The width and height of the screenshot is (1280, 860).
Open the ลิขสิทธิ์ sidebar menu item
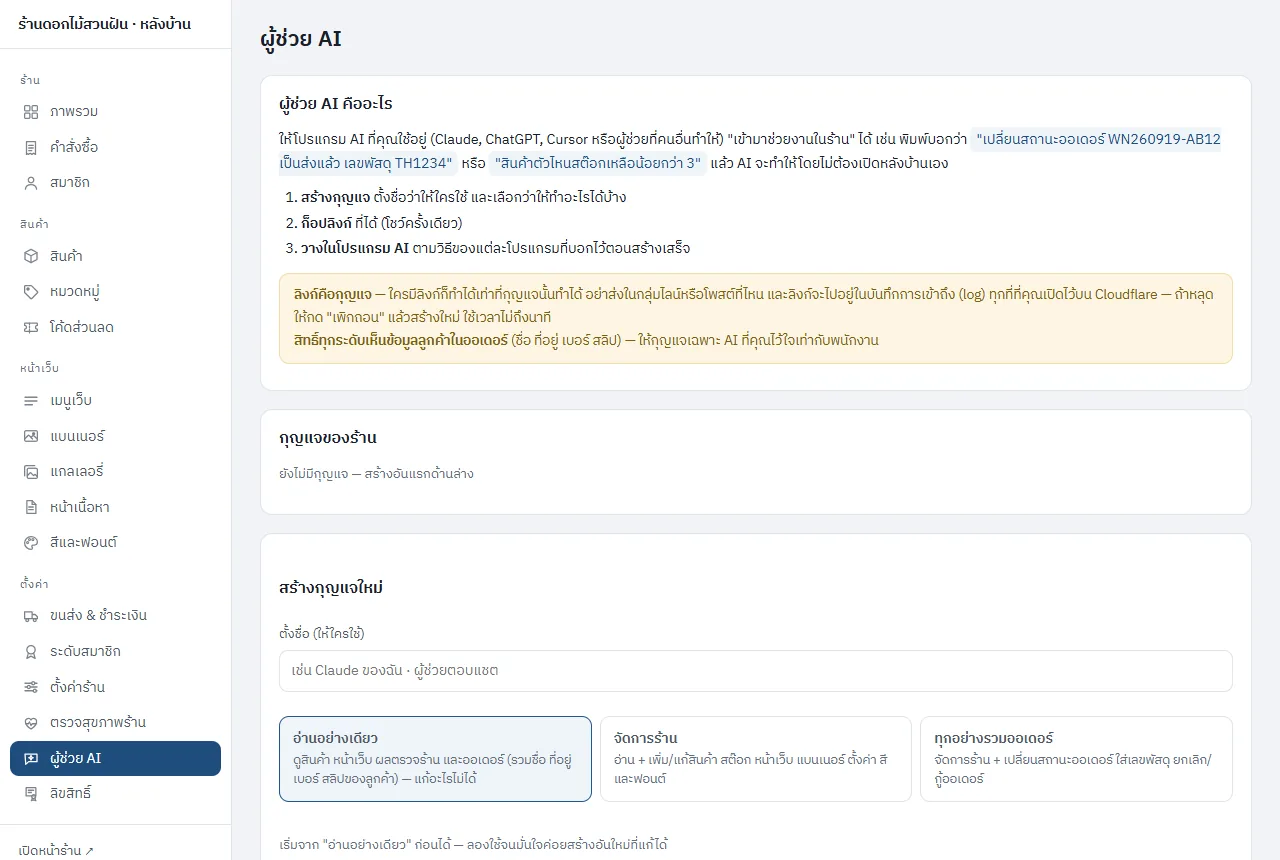click(115, 793)
